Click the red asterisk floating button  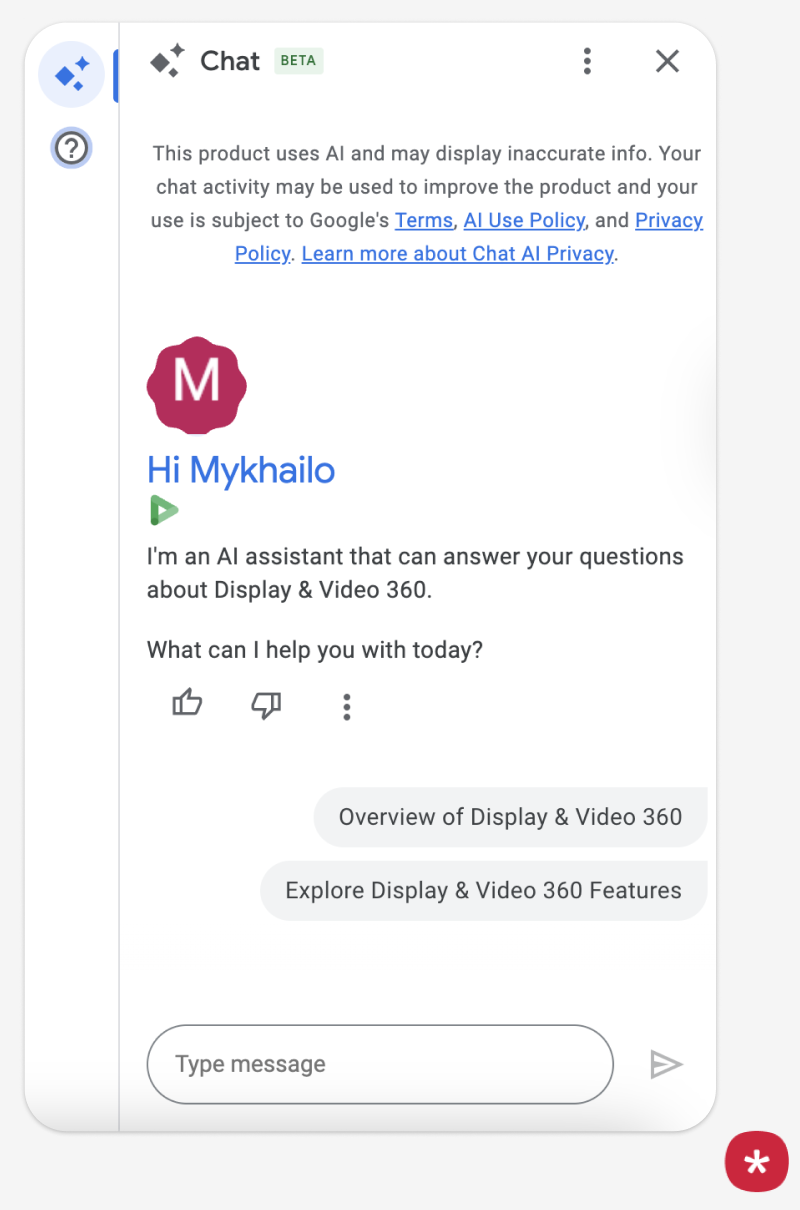(x=757, y=1162)
